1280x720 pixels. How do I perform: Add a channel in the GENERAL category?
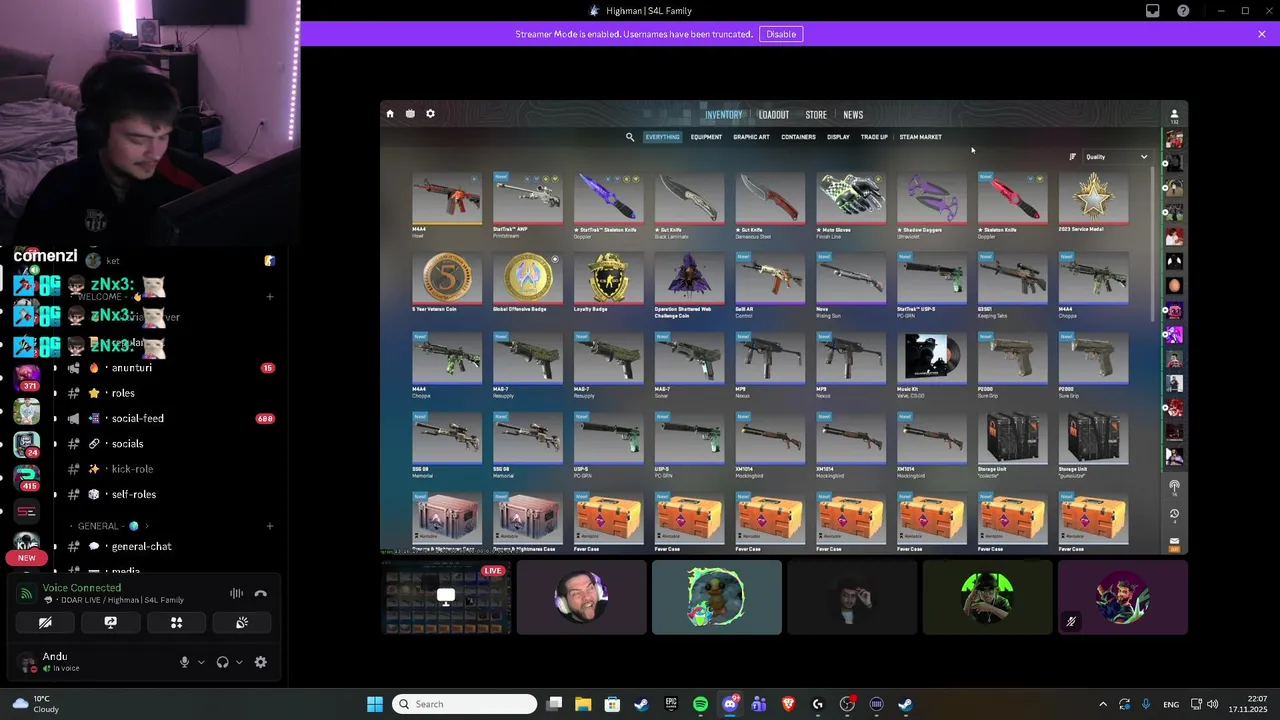pyautogui.click(x=270, y=526)
